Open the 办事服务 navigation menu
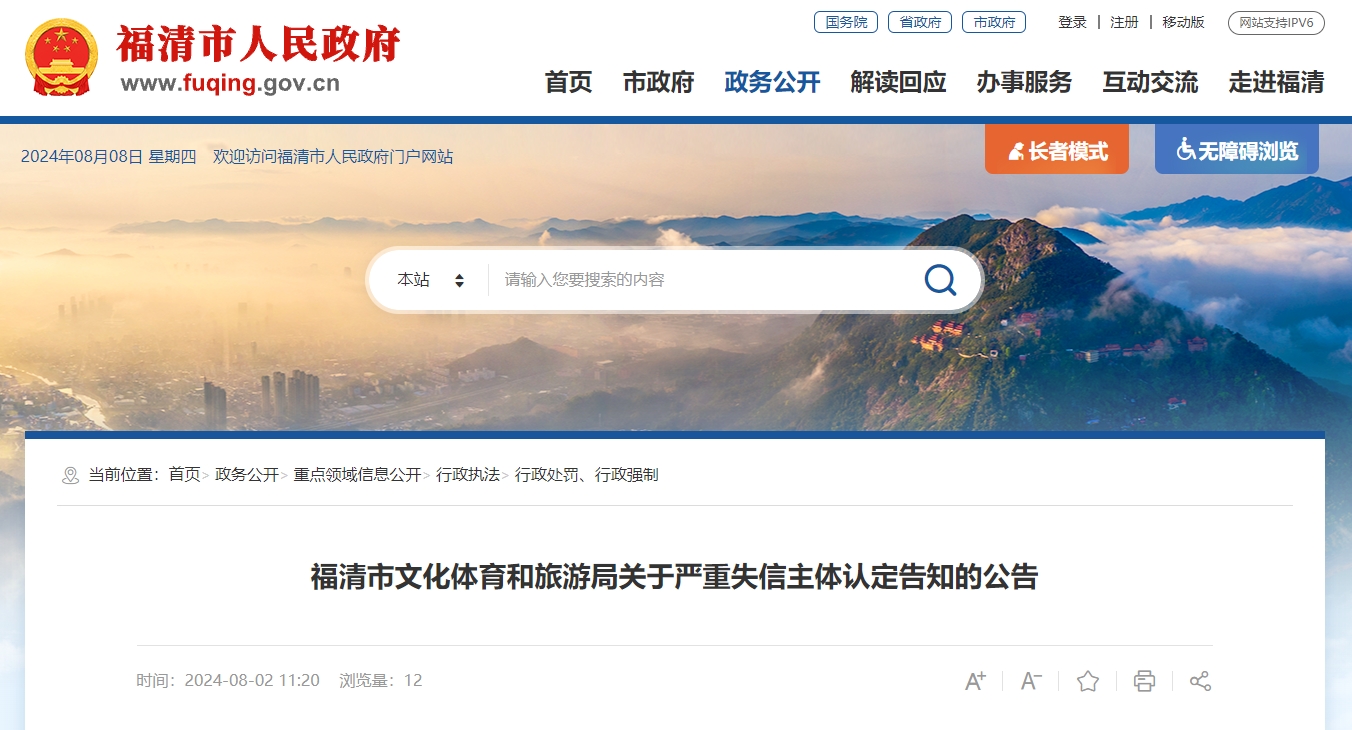The image size is (1352, 730). (x=1024, y=82)
